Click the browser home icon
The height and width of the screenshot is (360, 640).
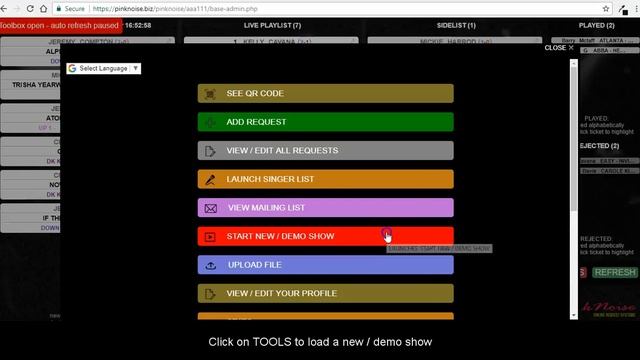tap(43, 8)
